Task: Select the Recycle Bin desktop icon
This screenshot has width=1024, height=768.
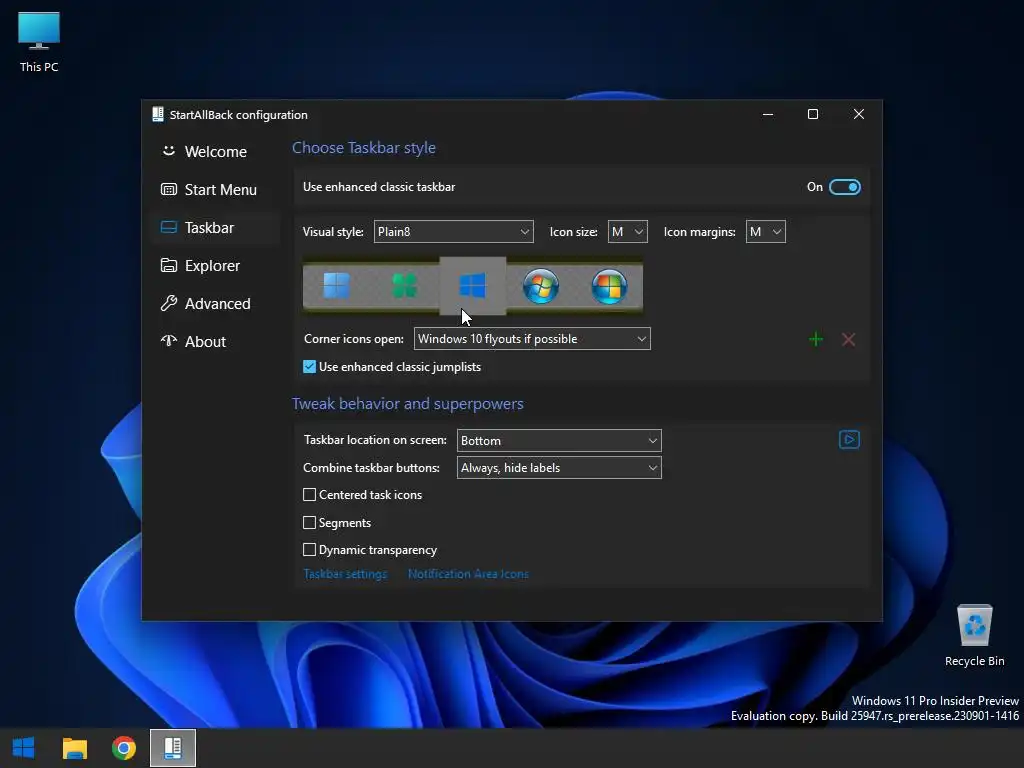Action: tap(974, 636)
